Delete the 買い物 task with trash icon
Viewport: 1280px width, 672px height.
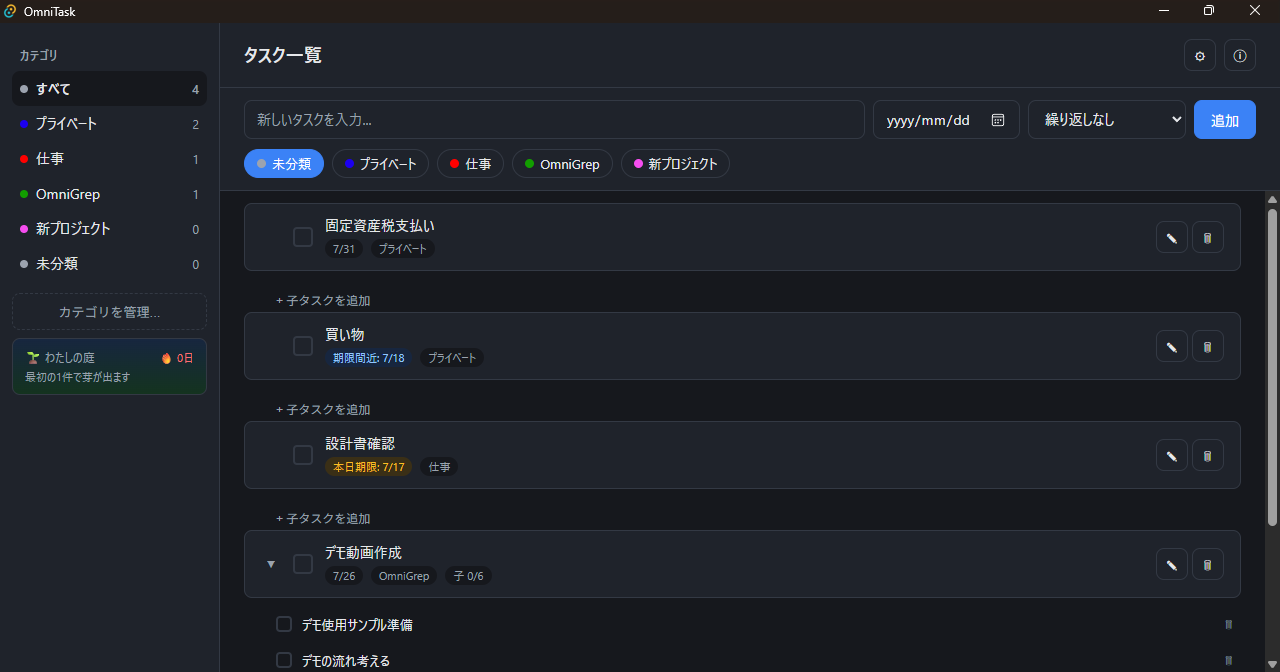(1208, 347)
